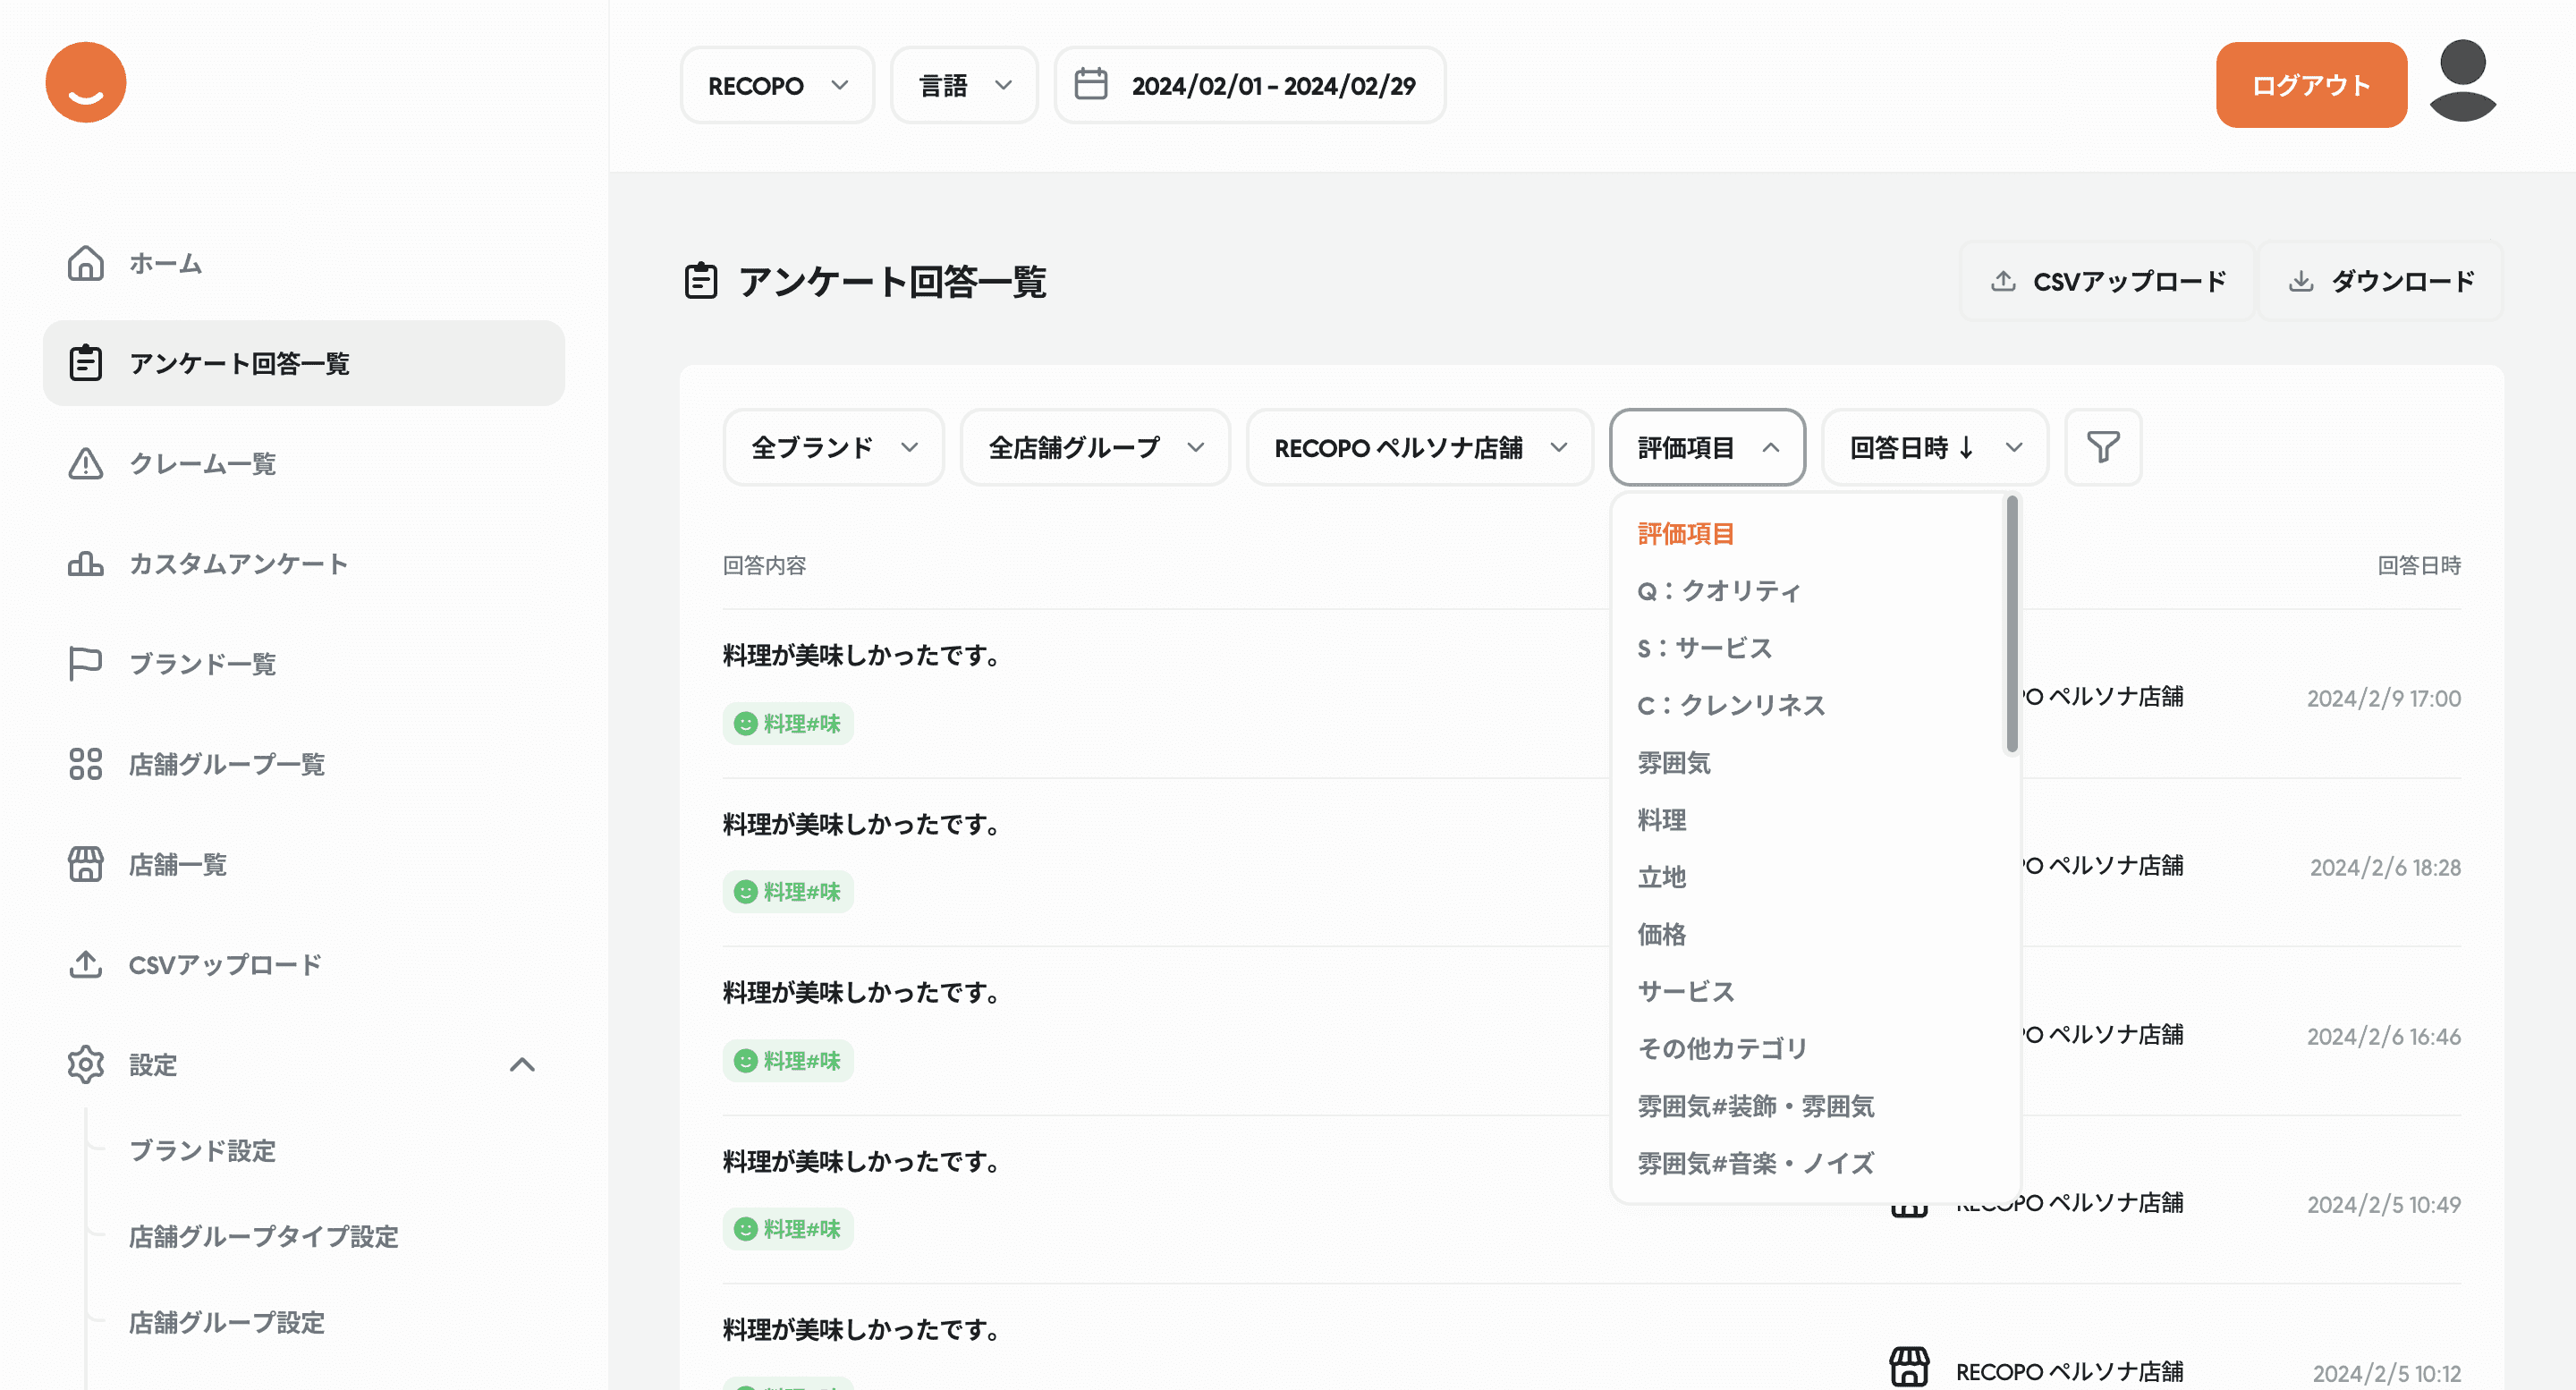Click the orange smiley logo icon

(x=86, y=83)
